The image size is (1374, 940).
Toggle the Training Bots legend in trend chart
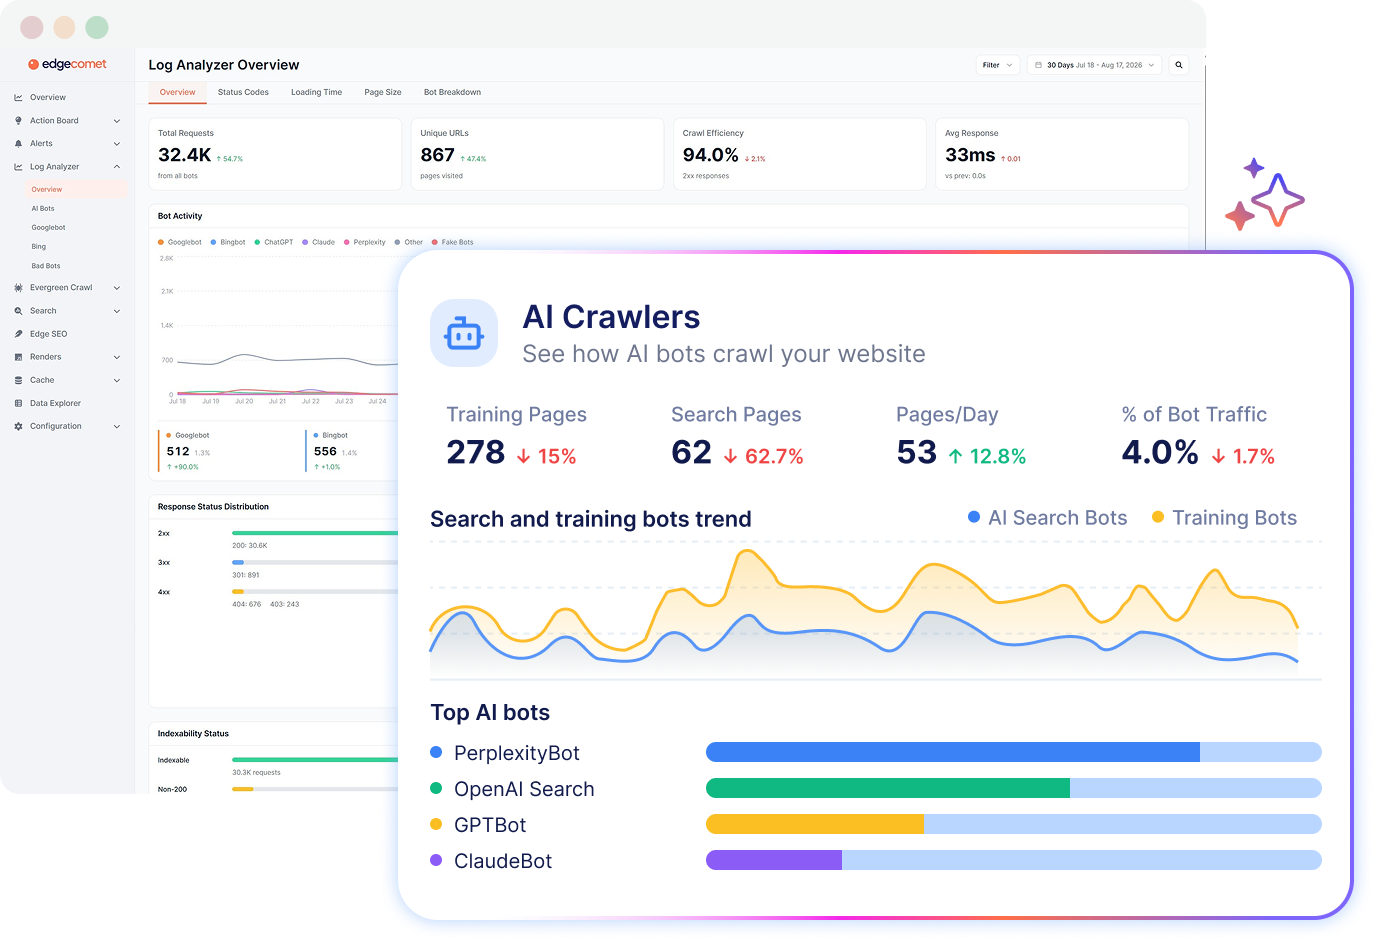[1224, 518]
